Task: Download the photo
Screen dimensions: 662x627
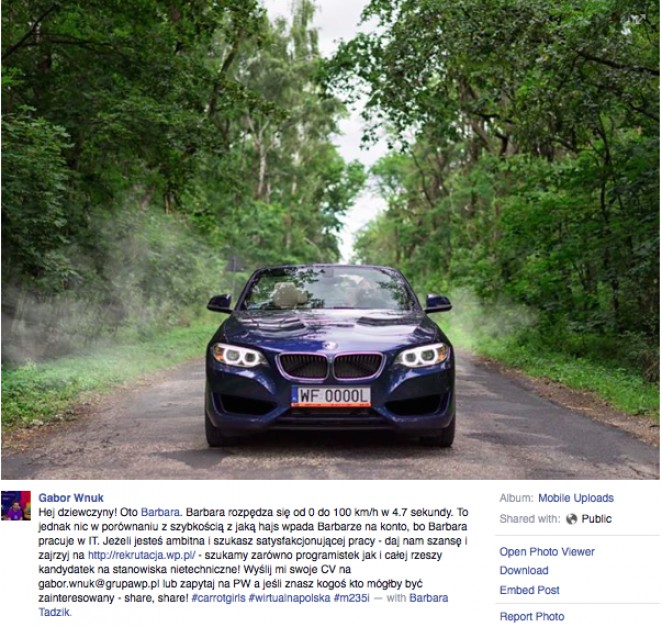Action: (x=524, y=570)
